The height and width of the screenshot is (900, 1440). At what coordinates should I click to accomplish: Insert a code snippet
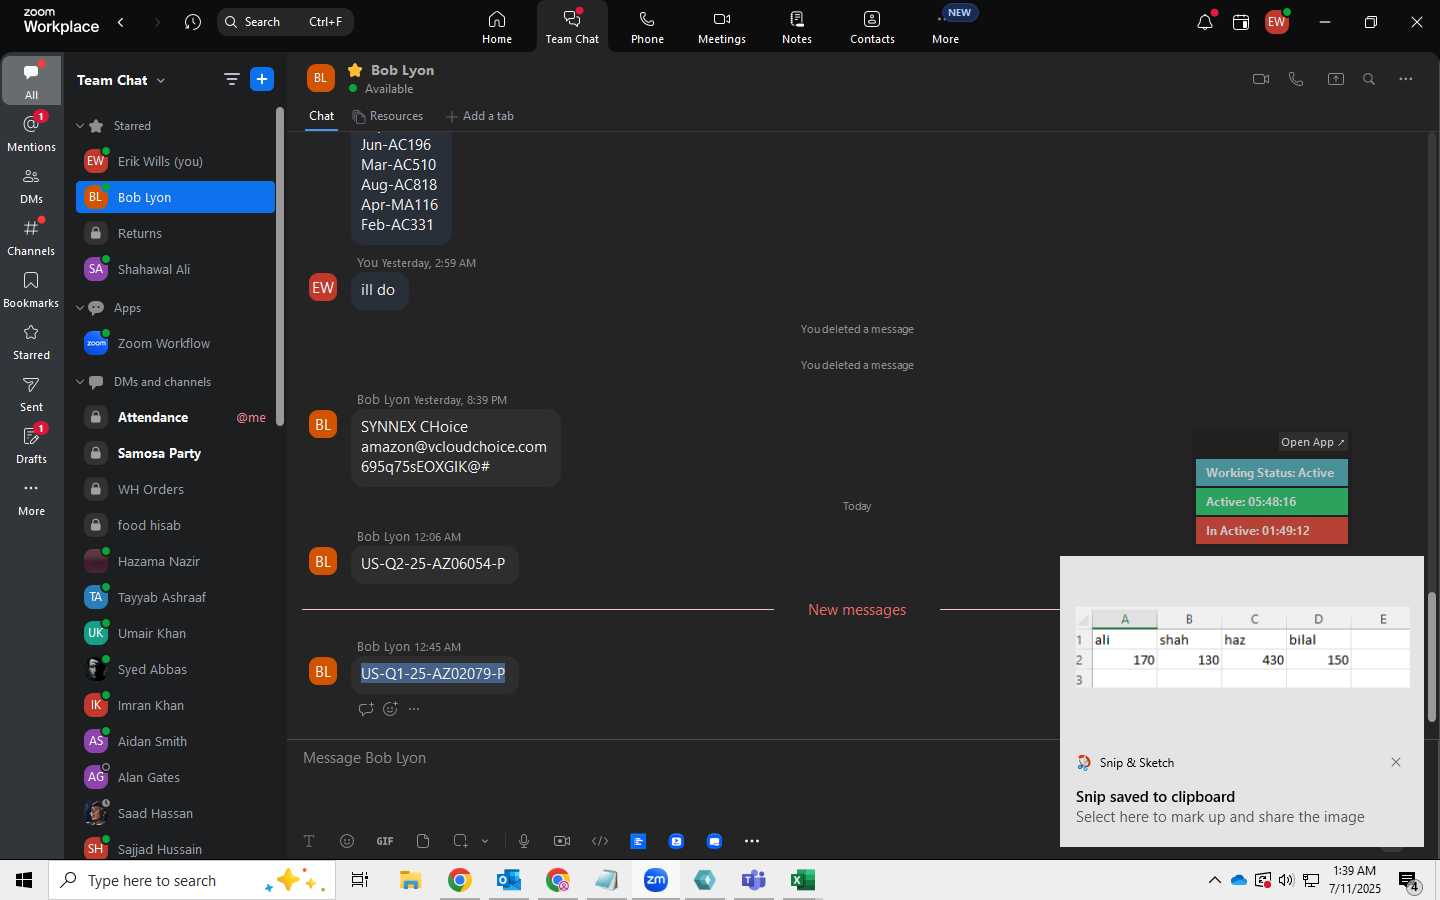[x=600, y=841]
